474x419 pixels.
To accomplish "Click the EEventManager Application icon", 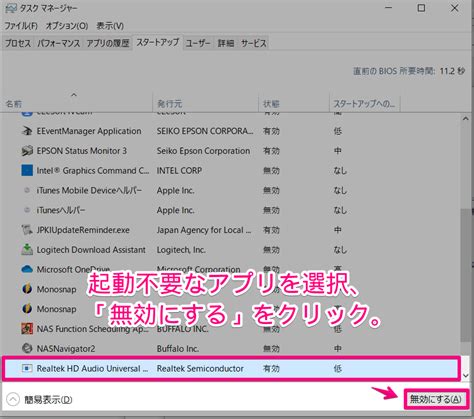I will 27,131.
